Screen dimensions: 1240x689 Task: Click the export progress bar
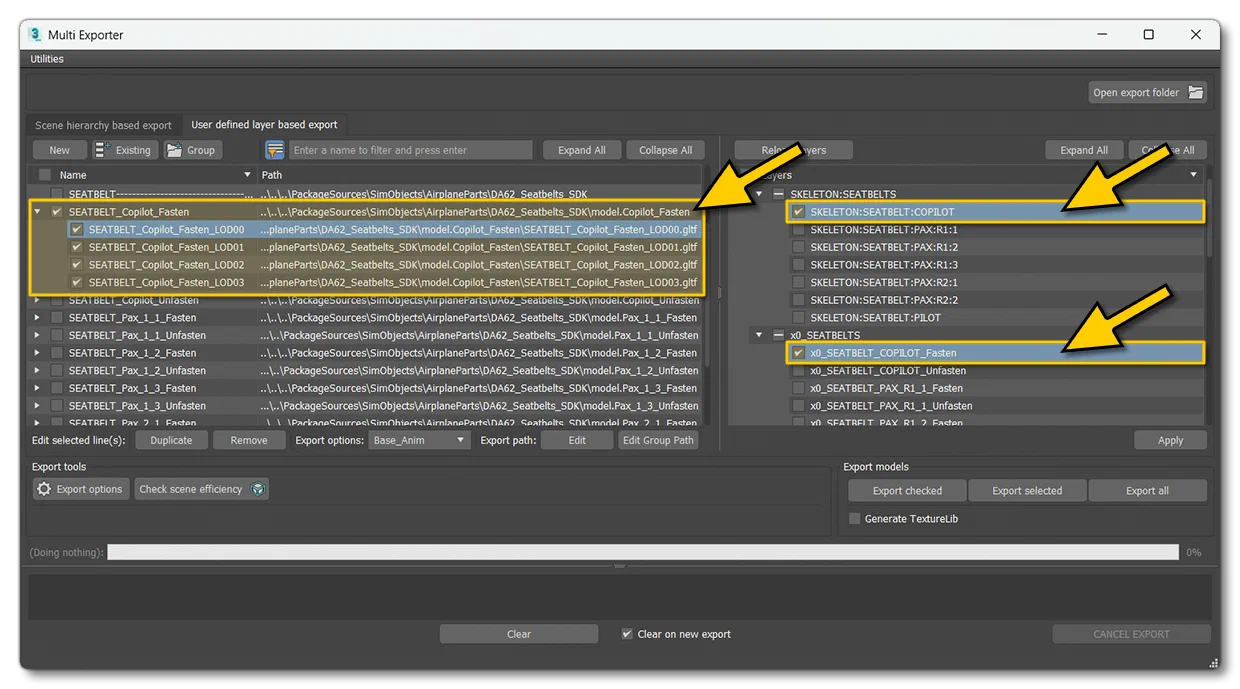[643, 552]
